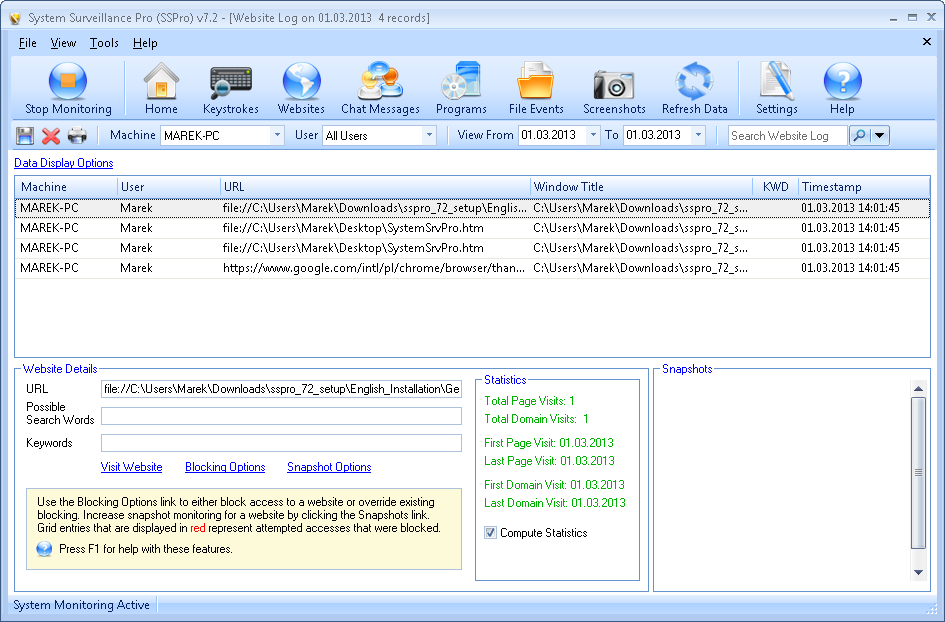This screenshot has height=622, width=945.
Task: Open the View menu
Action: pos(63,43)
